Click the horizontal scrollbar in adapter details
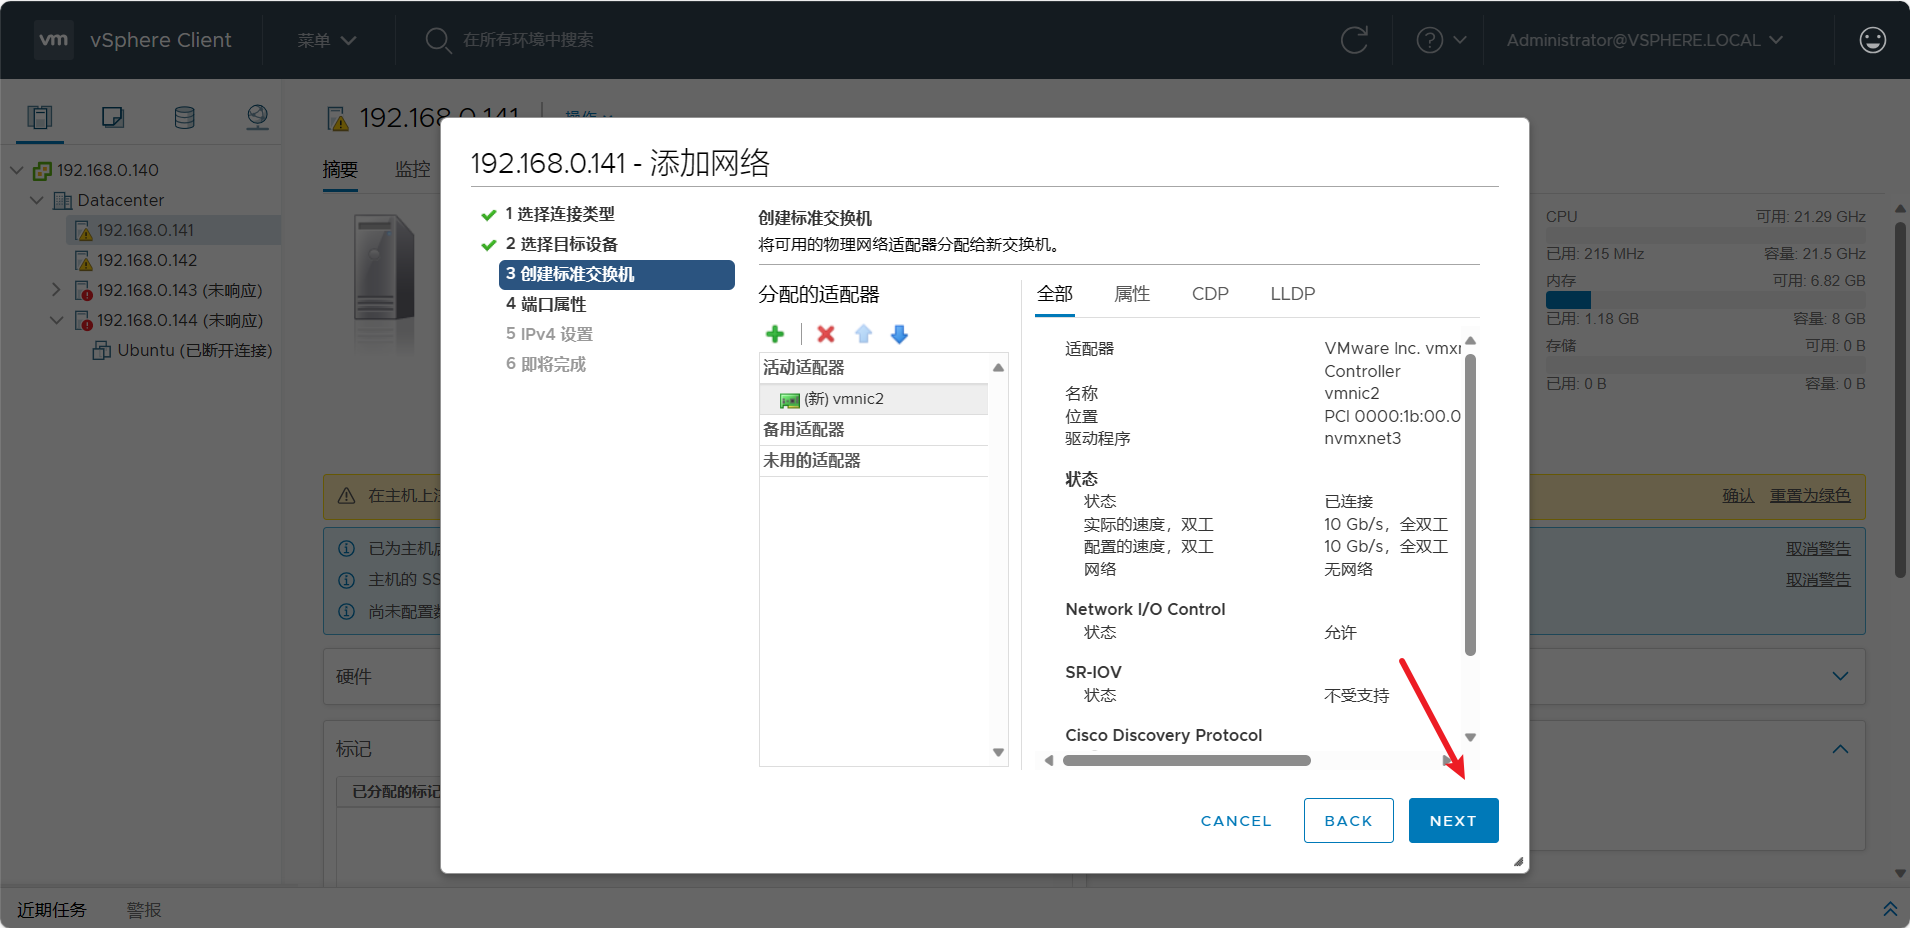Viewport: 1910px width, 928px height. (1186, 761)
